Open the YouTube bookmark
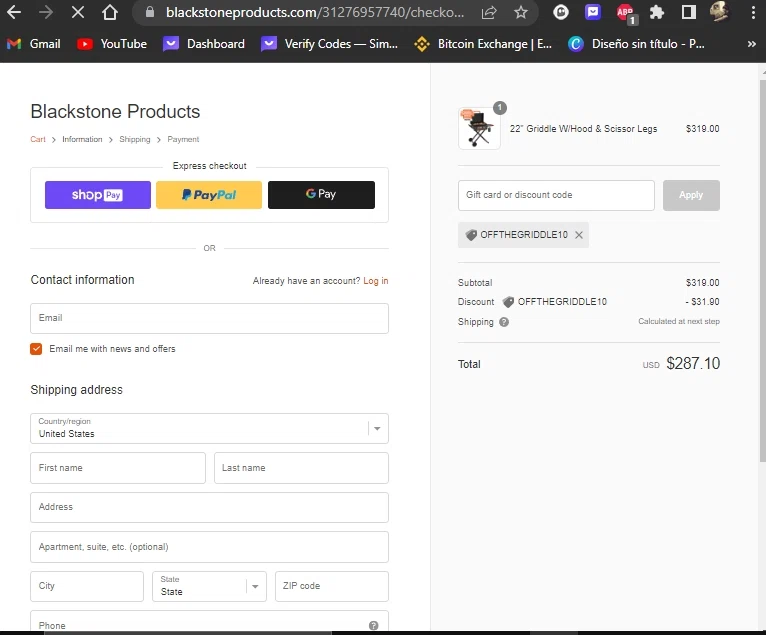This screenshot has height=635, width=766. click(x=112, y=44)
